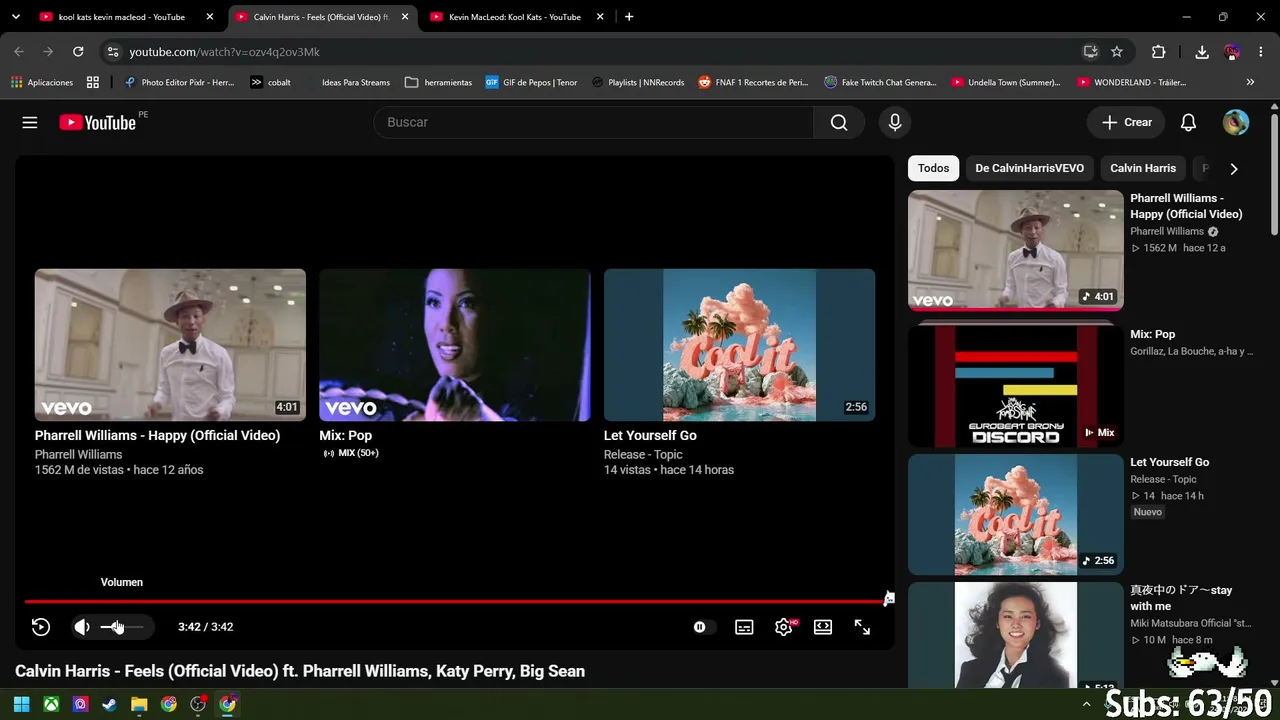
Task: Go back in the browser
Action: (19, 52)
